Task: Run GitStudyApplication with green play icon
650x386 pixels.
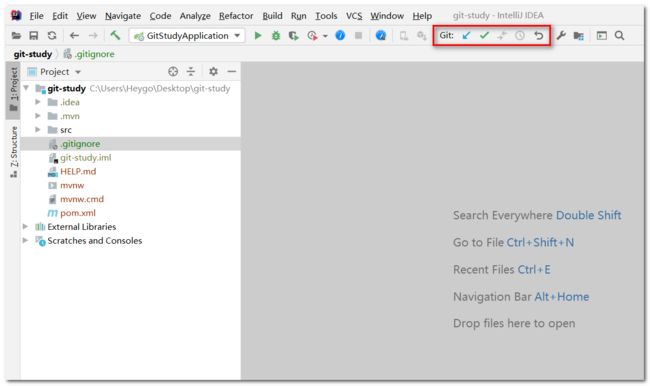Action: pyautogui.click(x=257, y=36)
